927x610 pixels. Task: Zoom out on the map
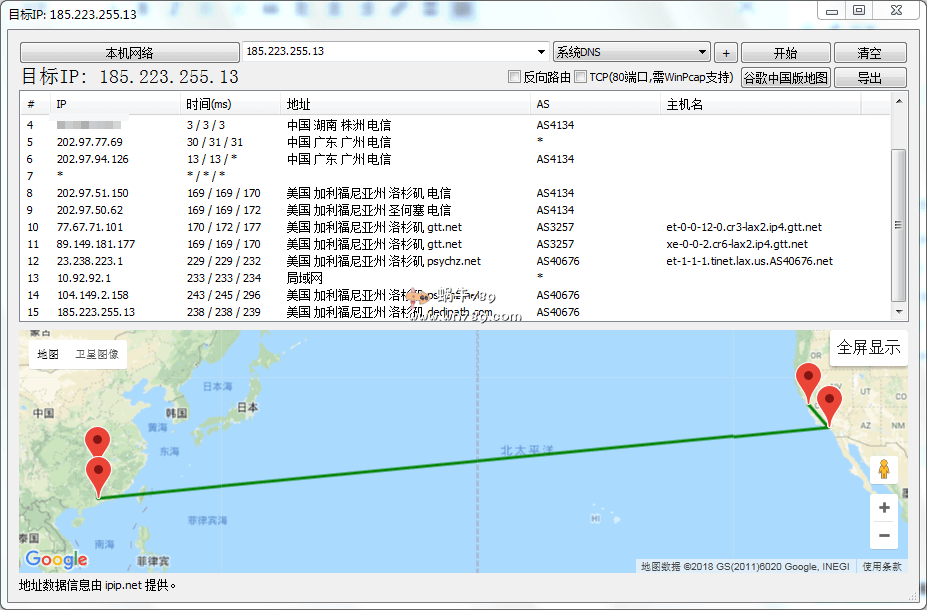pyautogui.click(x=884, y=536)
